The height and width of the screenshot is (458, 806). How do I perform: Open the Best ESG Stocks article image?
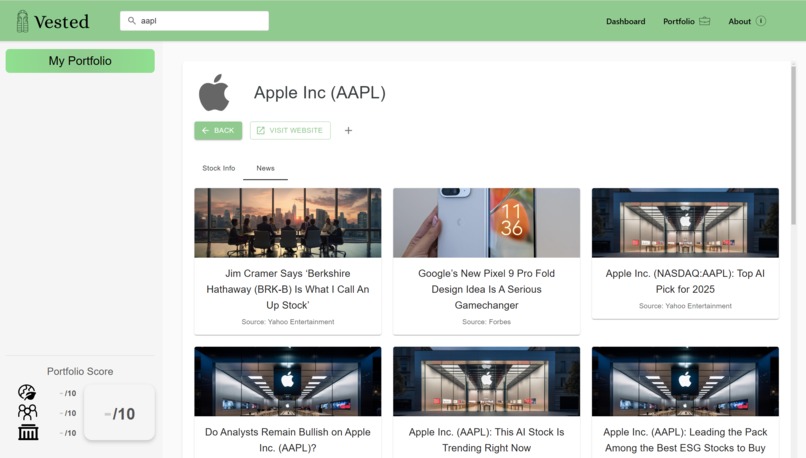coord(685,381)
